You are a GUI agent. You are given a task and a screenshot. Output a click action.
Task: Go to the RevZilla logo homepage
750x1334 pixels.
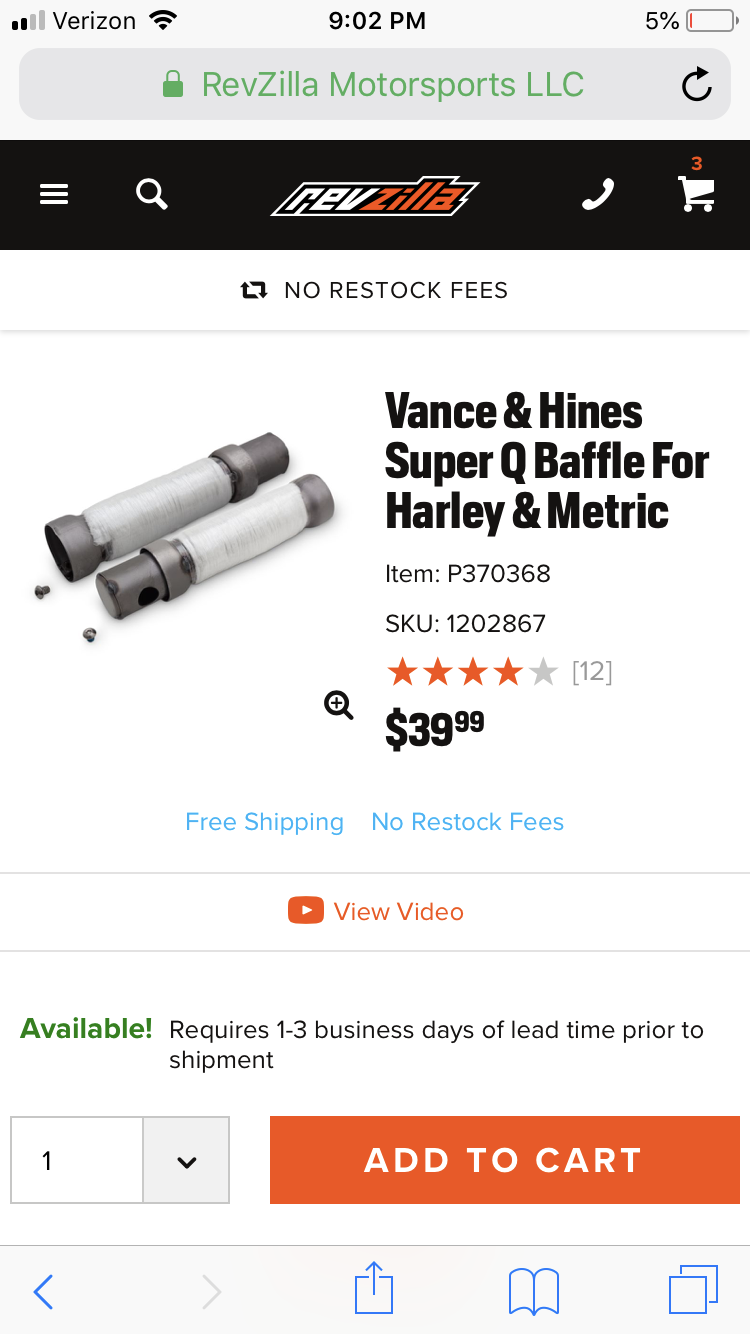click(x=375, y=195)
